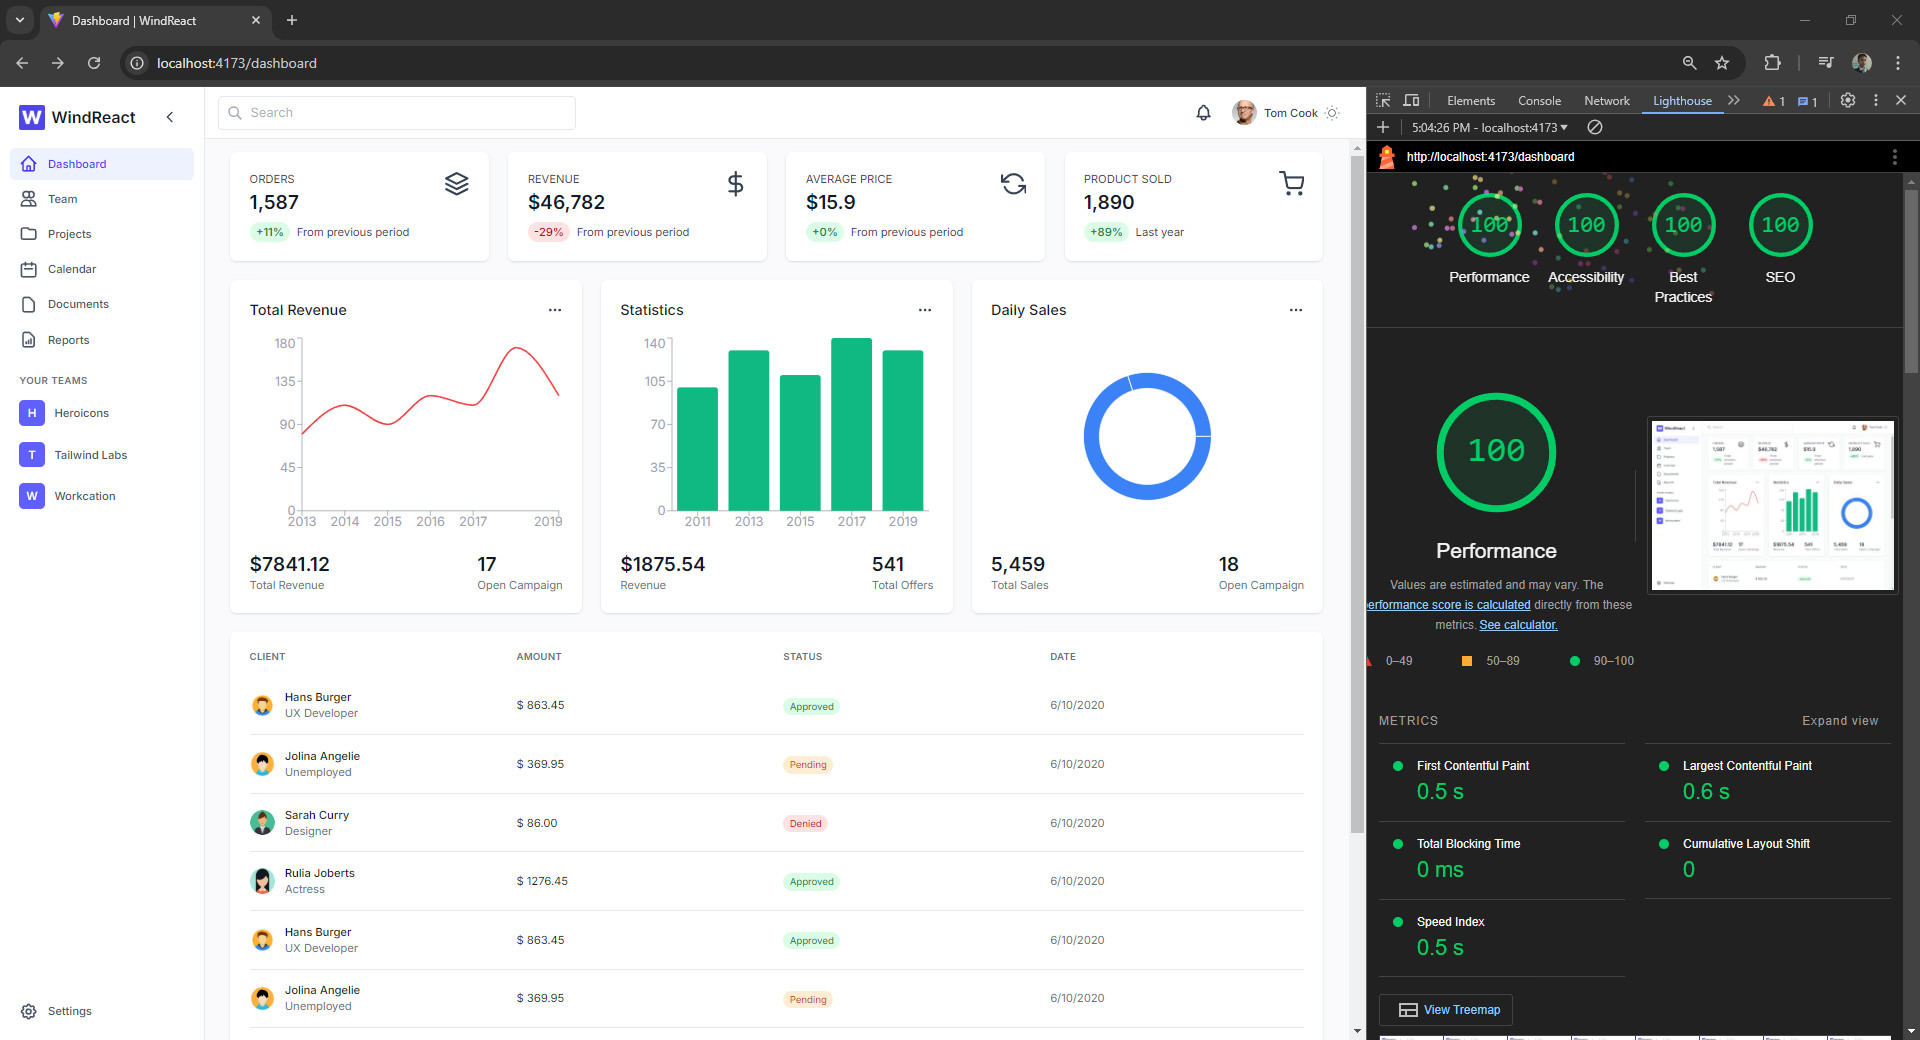Collapse the WindReact sidebar chevron
Screen dimensions: 1920x1040
tap(170, 117)
